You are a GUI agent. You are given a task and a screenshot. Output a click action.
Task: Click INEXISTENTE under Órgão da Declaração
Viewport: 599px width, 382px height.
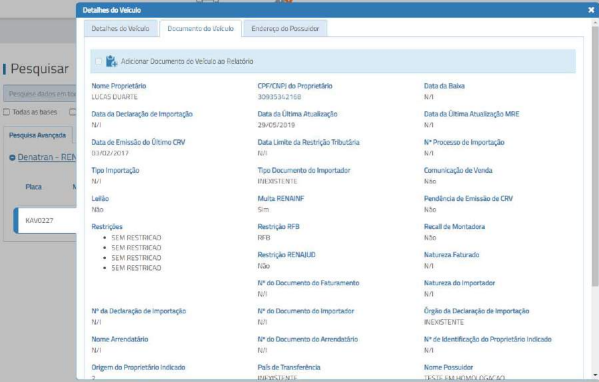click(444, 322)
